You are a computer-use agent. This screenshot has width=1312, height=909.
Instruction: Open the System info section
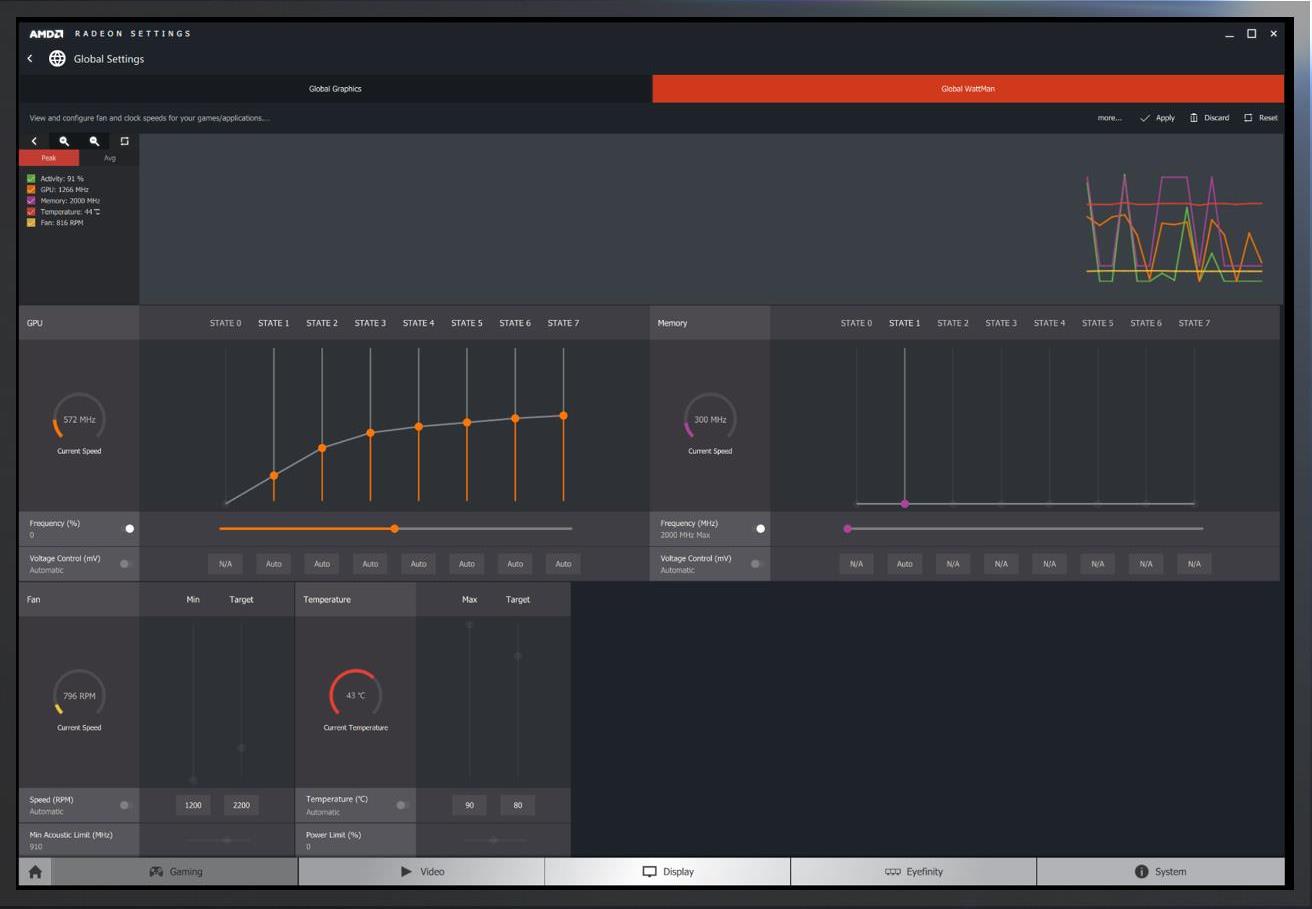click(1160, 872)
